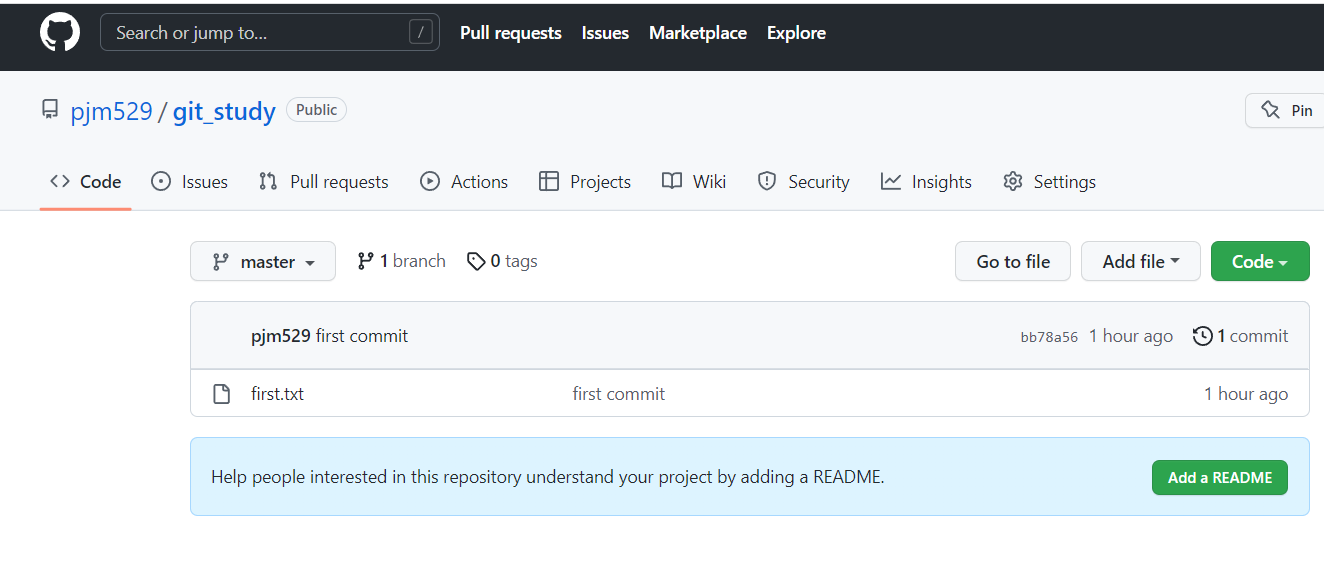Open Issues in top navigation bar
This screenshot has height=563, width=1324.
point(605,33)
